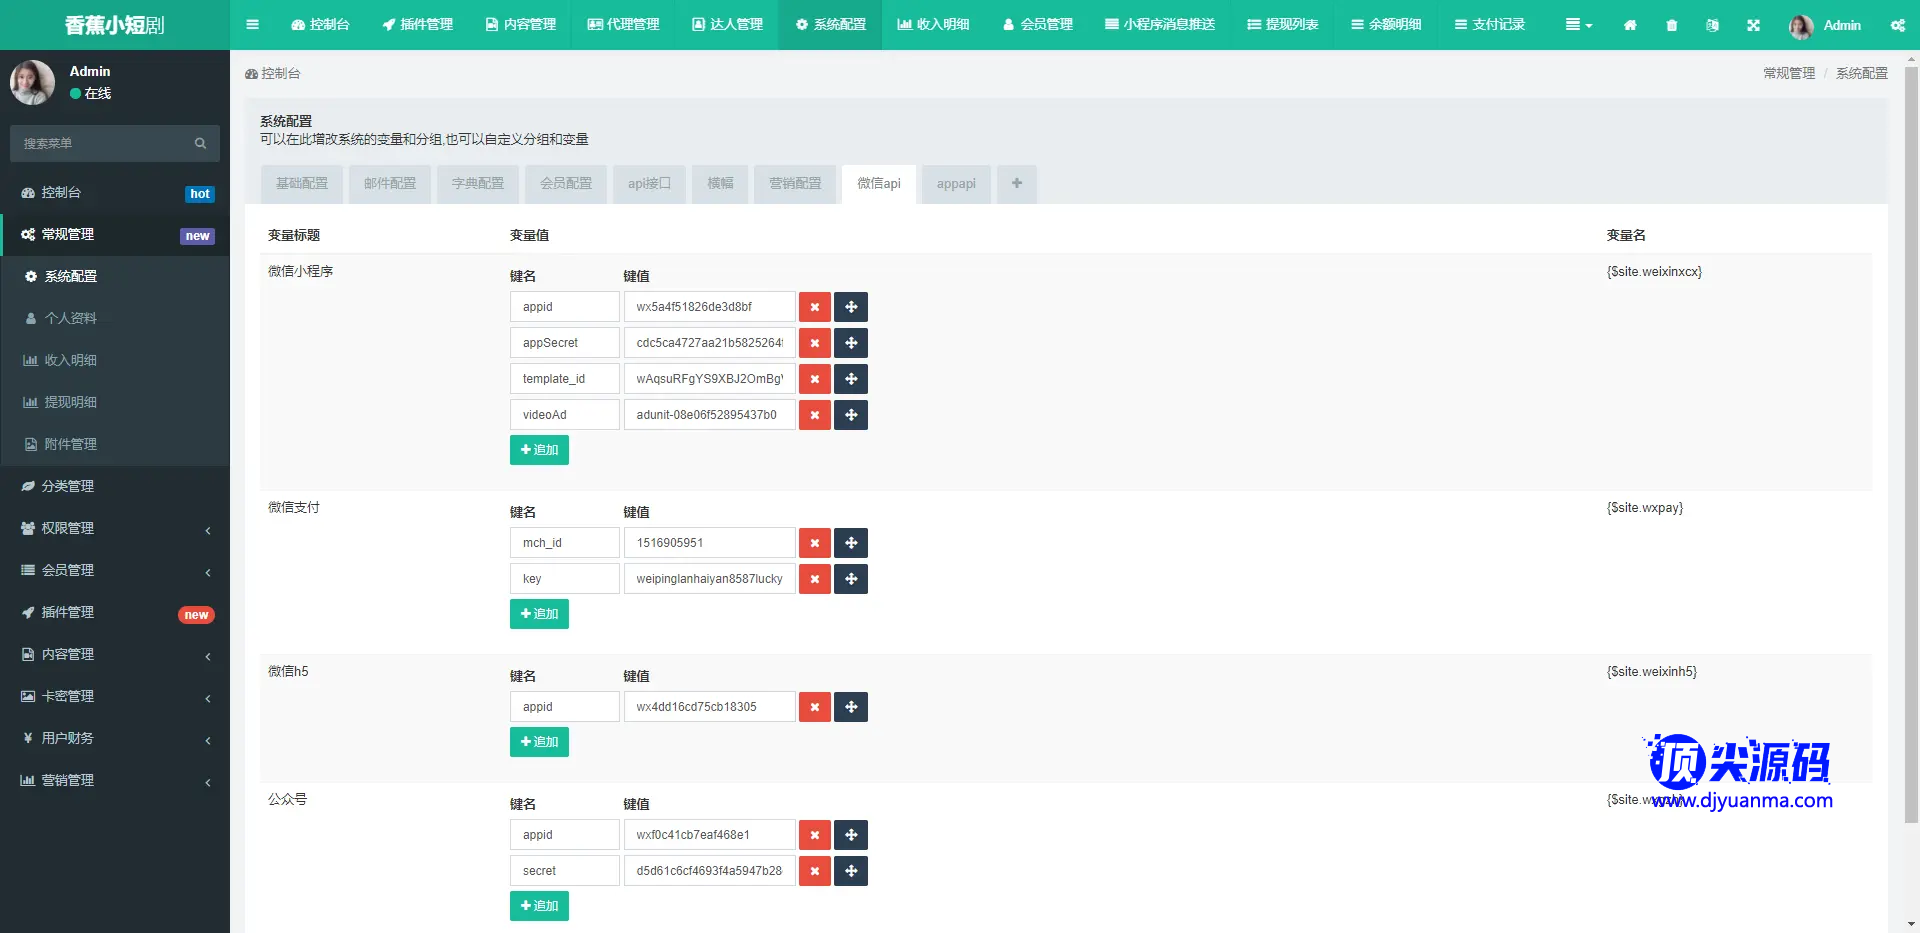This screenshot has width=1920, height=933.
Task: Delete the appSecret row with red X
Action: coord(815,343)
